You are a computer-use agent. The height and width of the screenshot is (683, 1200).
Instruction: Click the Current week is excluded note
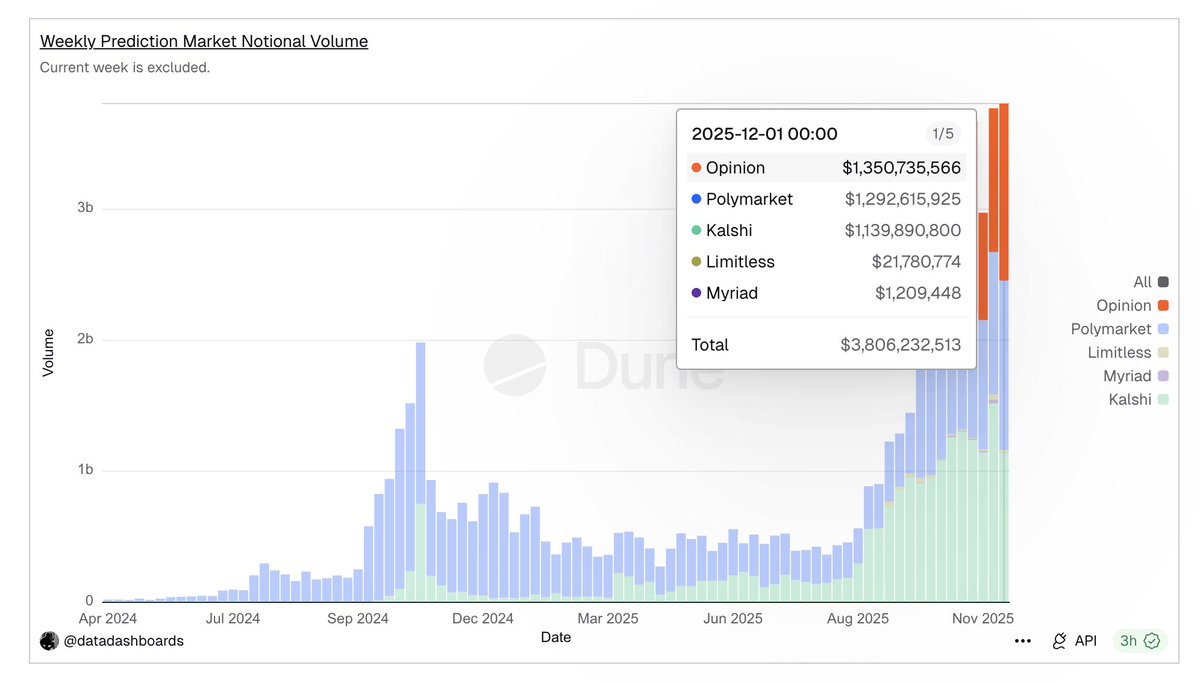coord(125,68)
